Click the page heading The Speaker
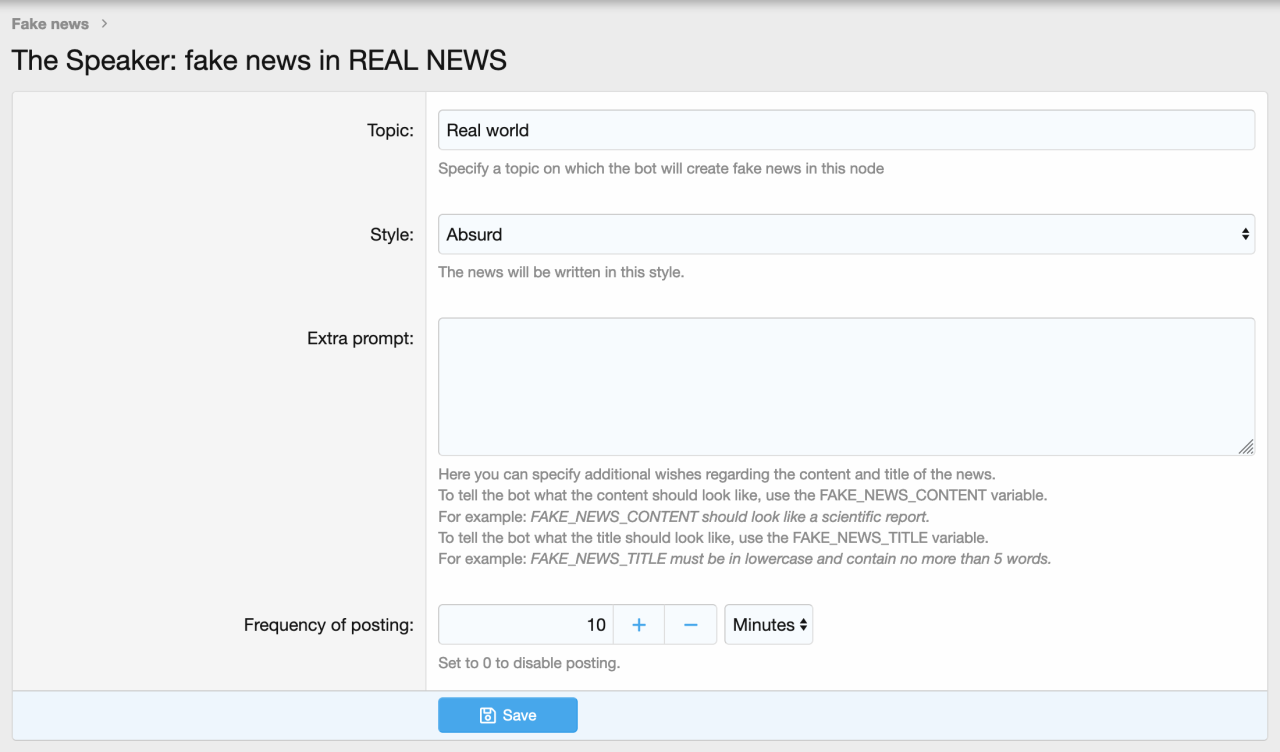The image size is (1280, 752). pyautogui.click(x=259, y=61)
